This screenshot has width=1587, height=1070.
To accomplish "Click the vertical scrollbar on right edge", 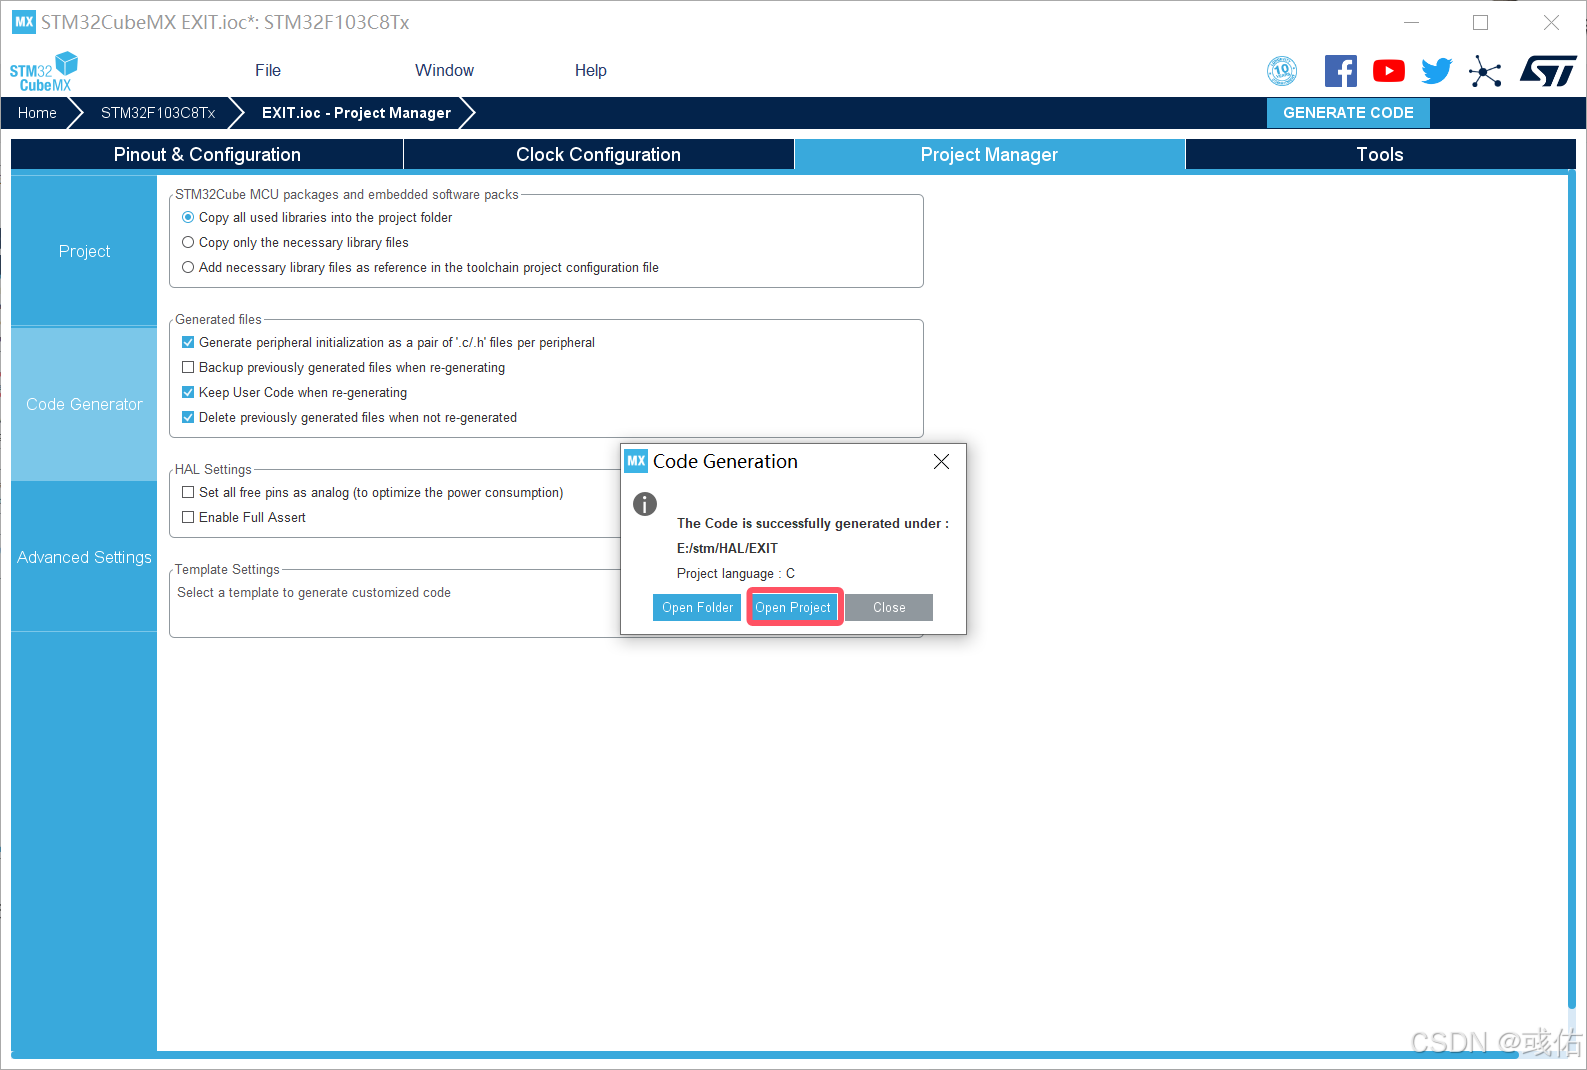I will (x=1571, y=590).
